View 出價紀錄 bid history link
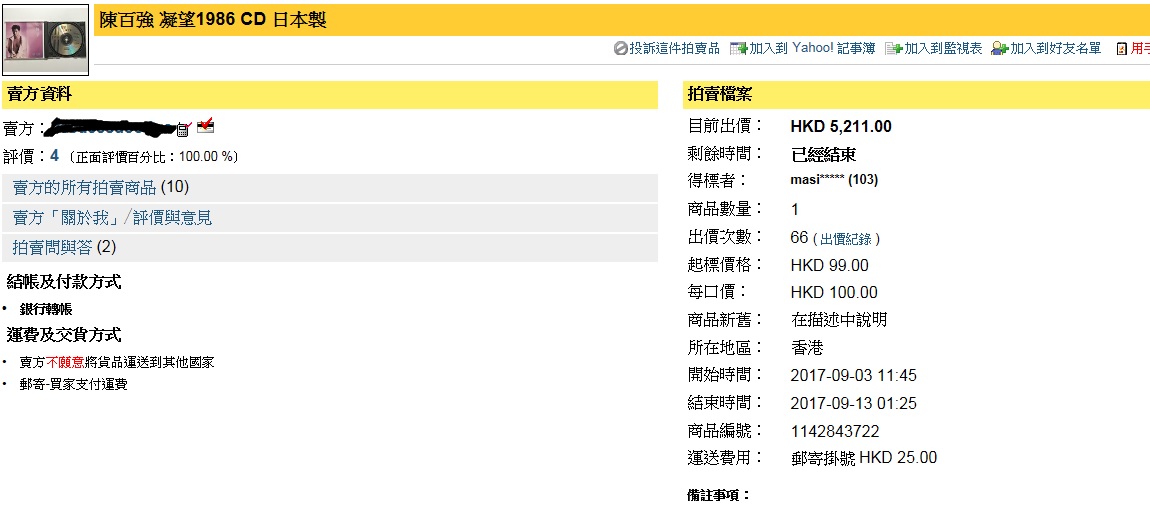This screenshot has height=510, width=1150. (x=847, y=239)
